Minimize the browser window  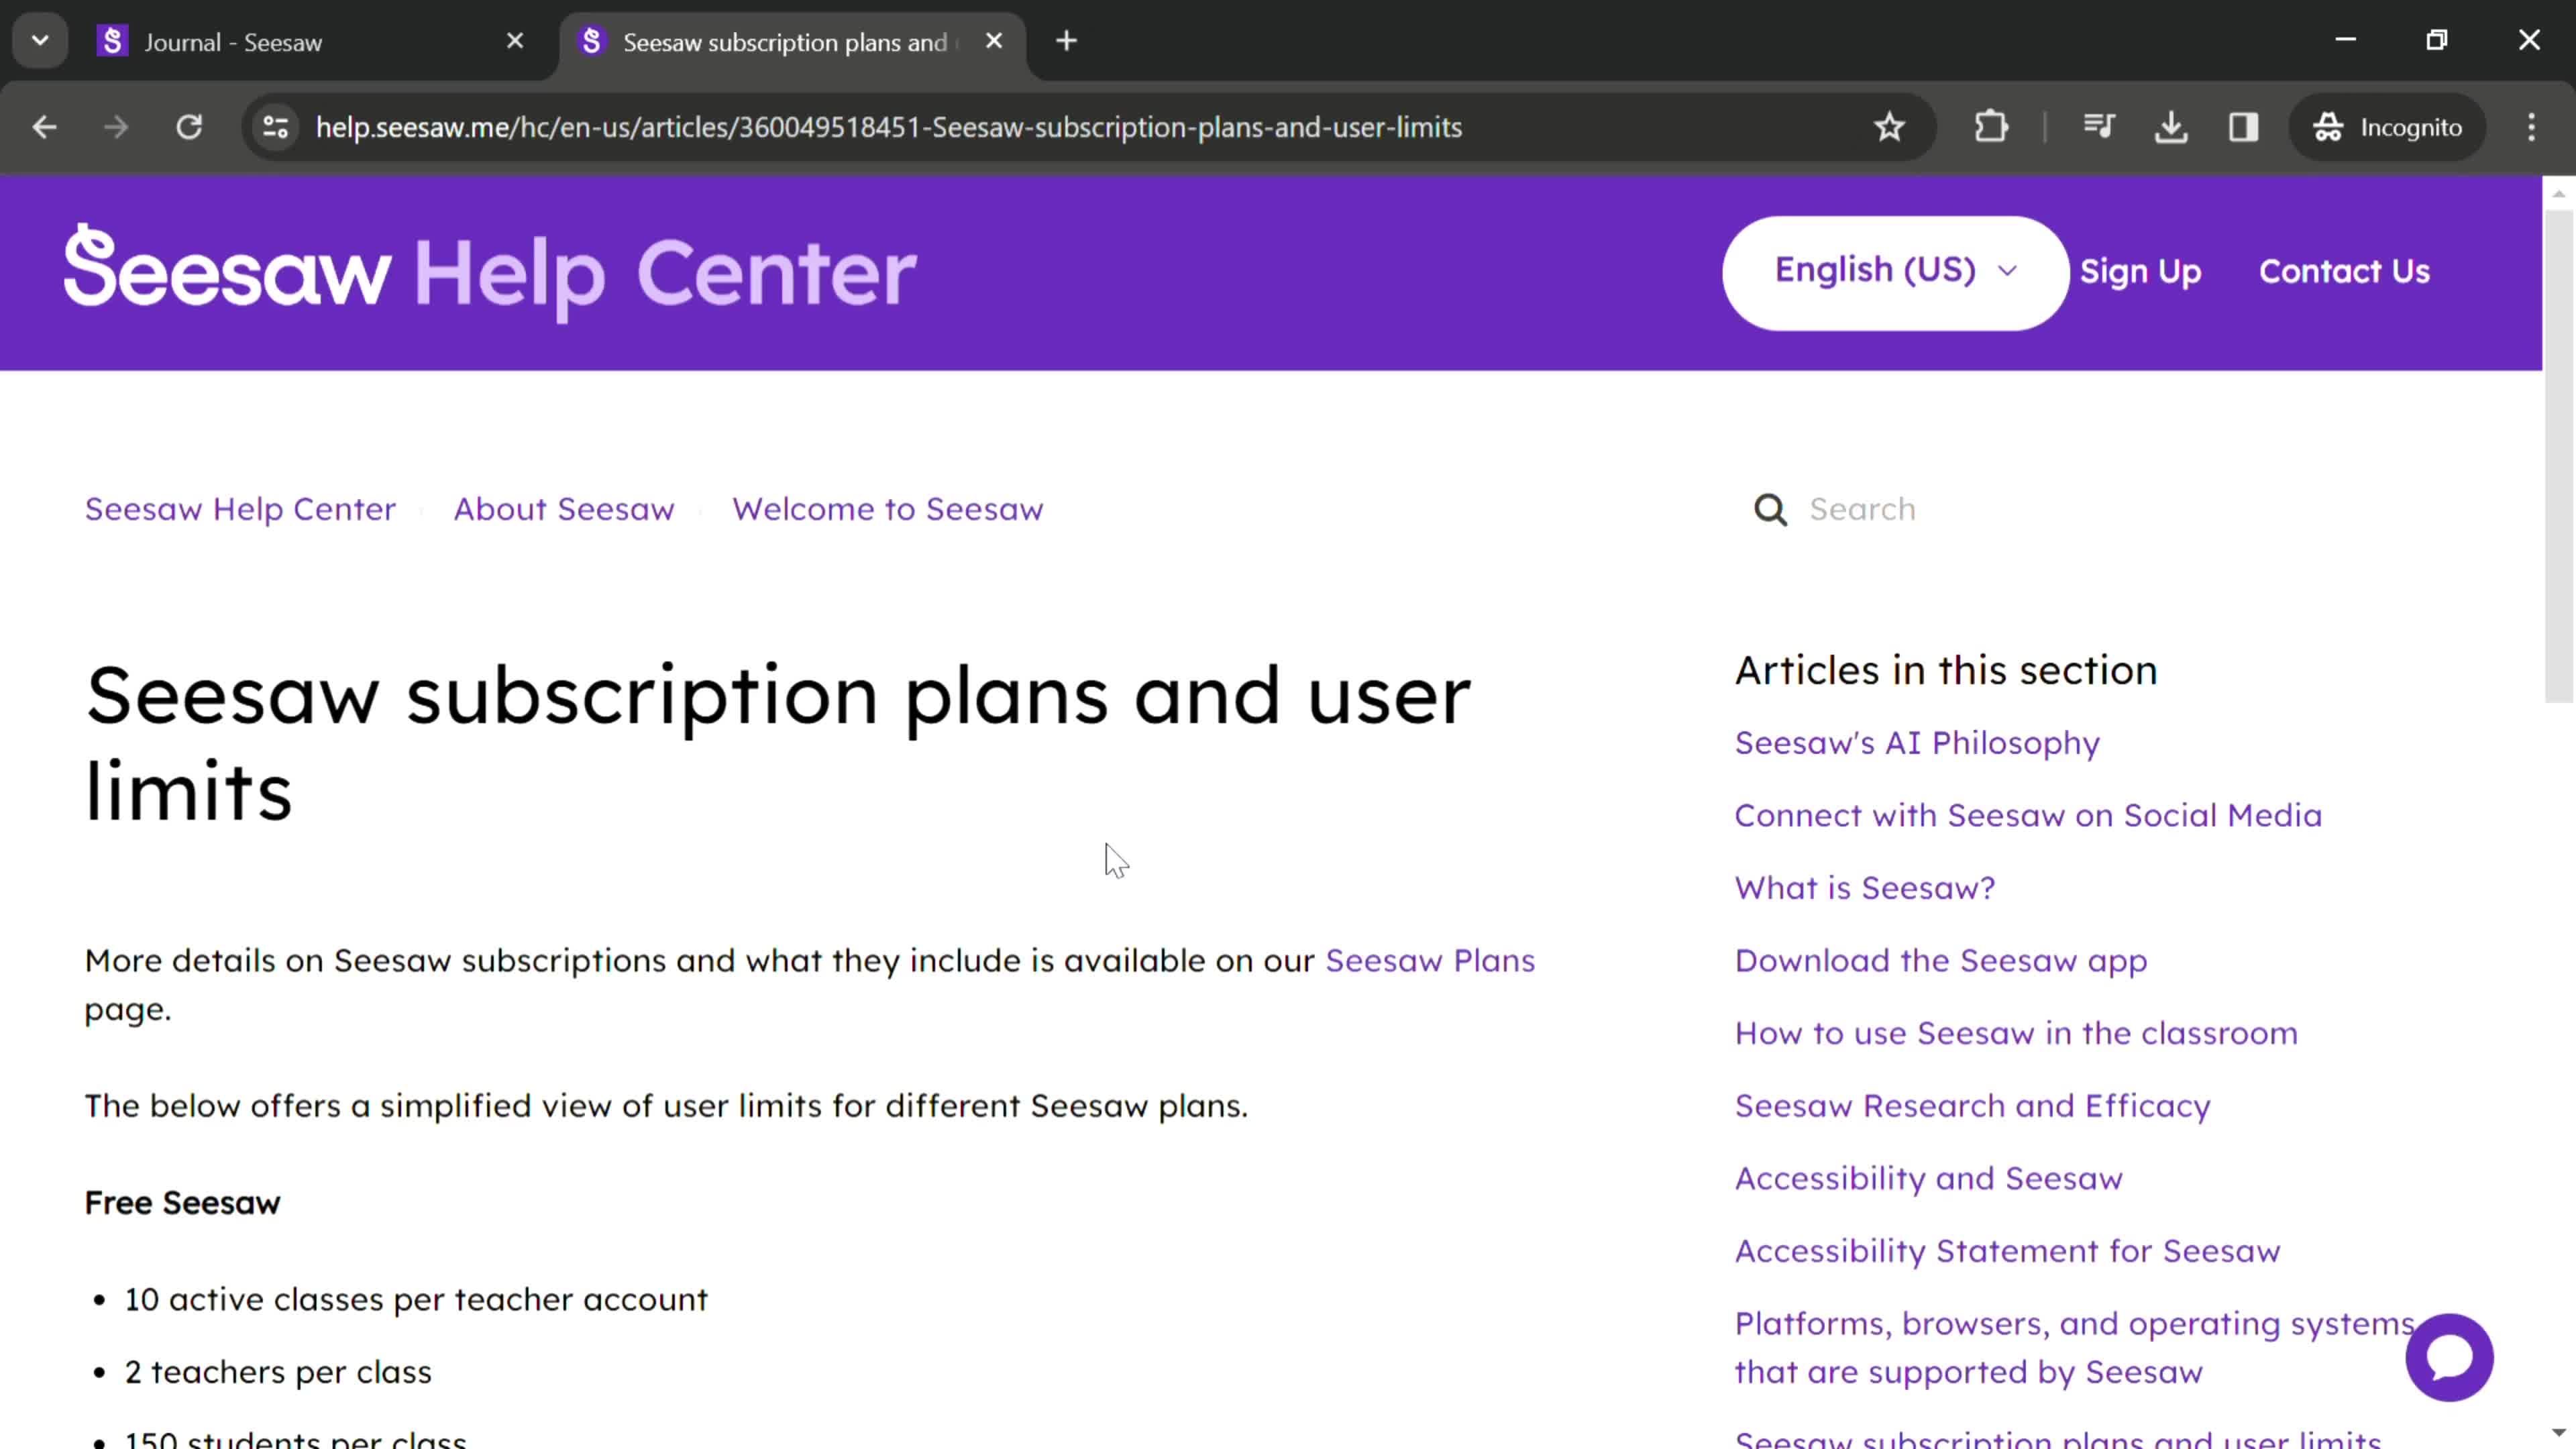(x=2346, y=40)
